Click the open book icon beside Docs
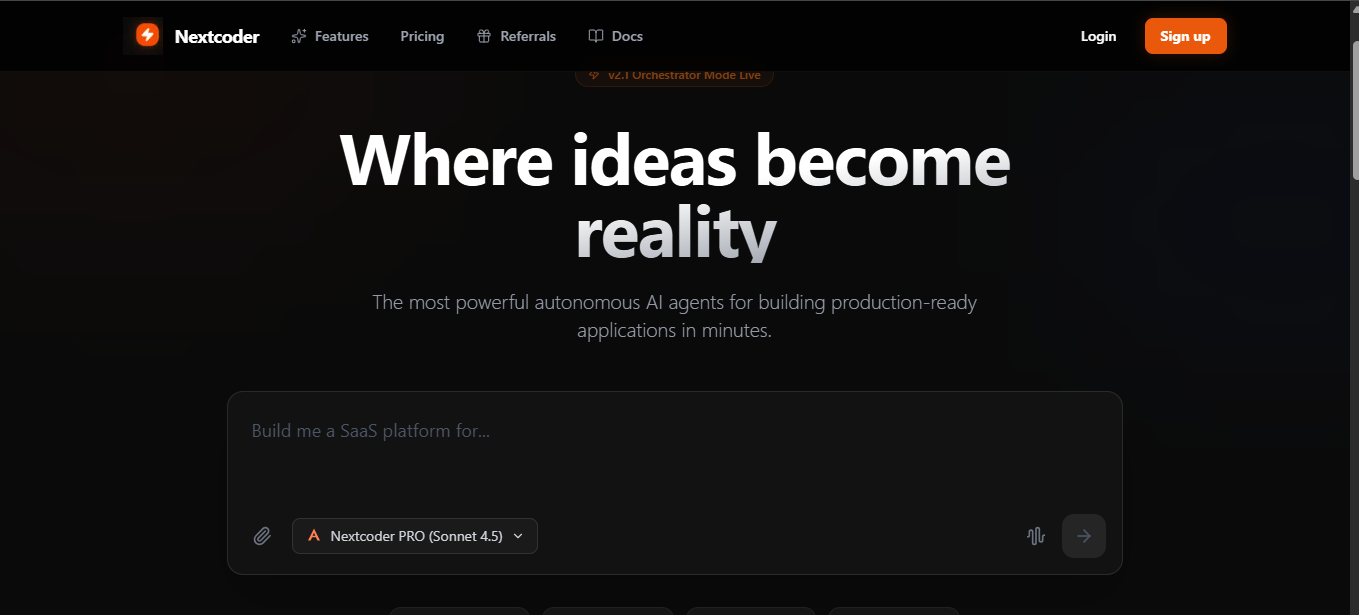Viewport: 1359px width, 615px height. tap(596, 36)
